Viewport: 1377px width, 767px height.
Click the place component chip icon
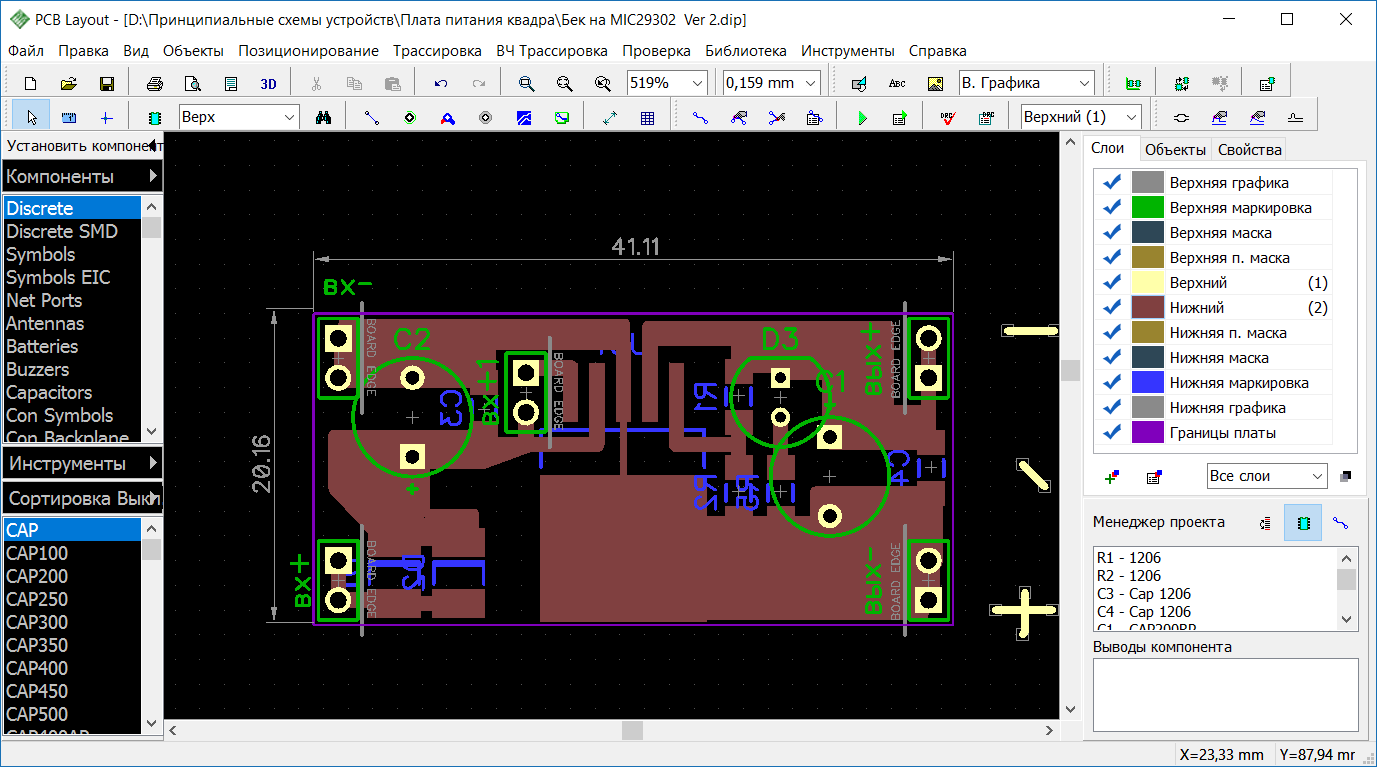point(154,117)
